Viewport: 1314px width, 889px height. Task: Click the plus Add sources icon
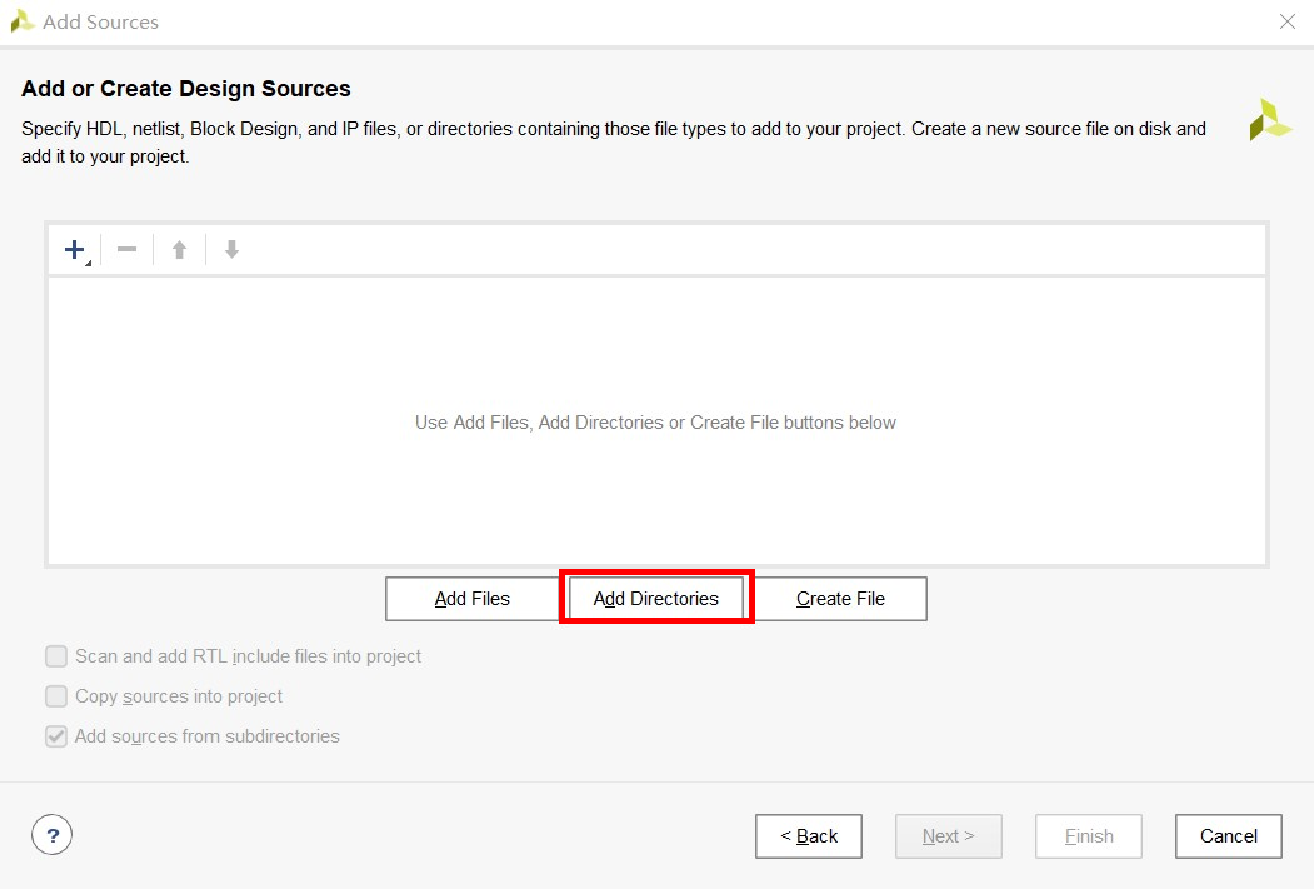point(75,250)
